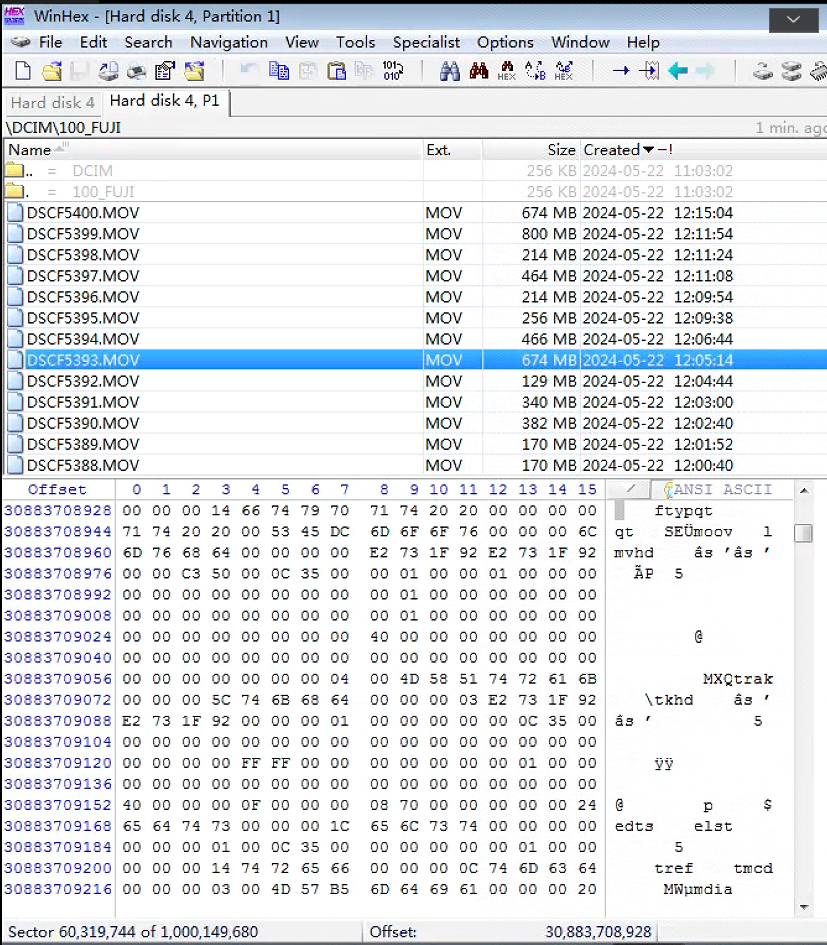The image size is (827, 945).
Task: Switch to the Hard disk 4, P1 tab
Action: [x=165, y=101]
